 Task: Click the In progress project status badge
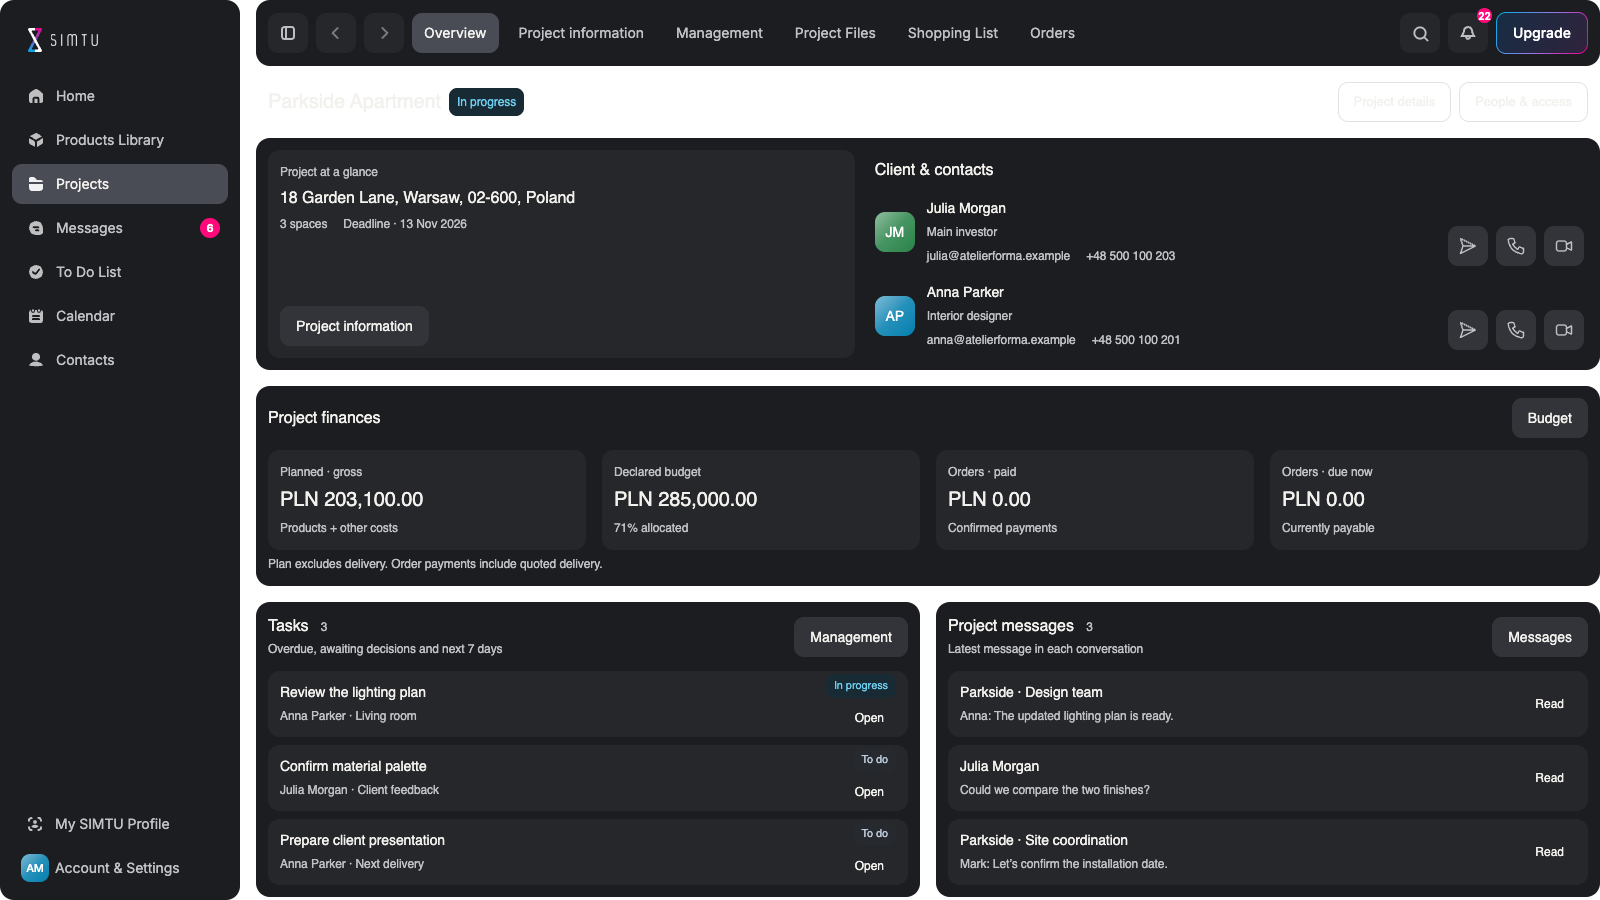(x=486, y=102)
